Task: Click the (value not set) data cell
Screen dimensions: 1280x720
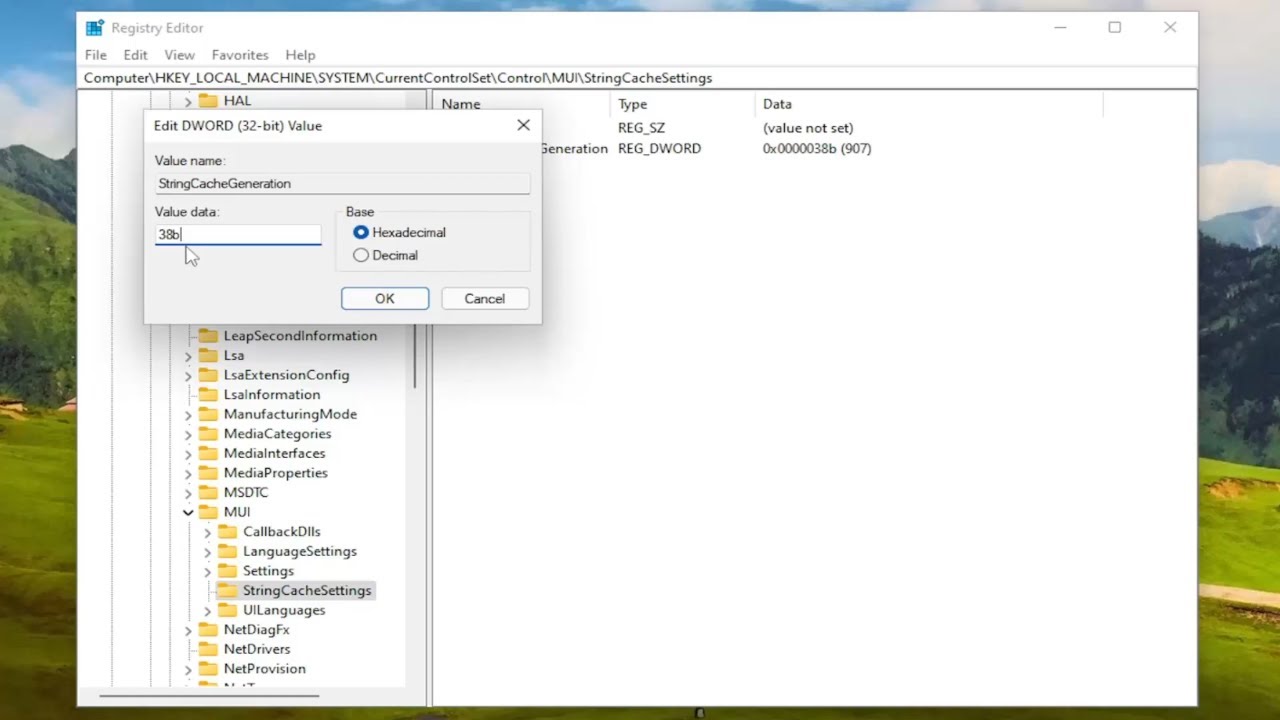Action: pyautogui.click(x=808, y=128)
